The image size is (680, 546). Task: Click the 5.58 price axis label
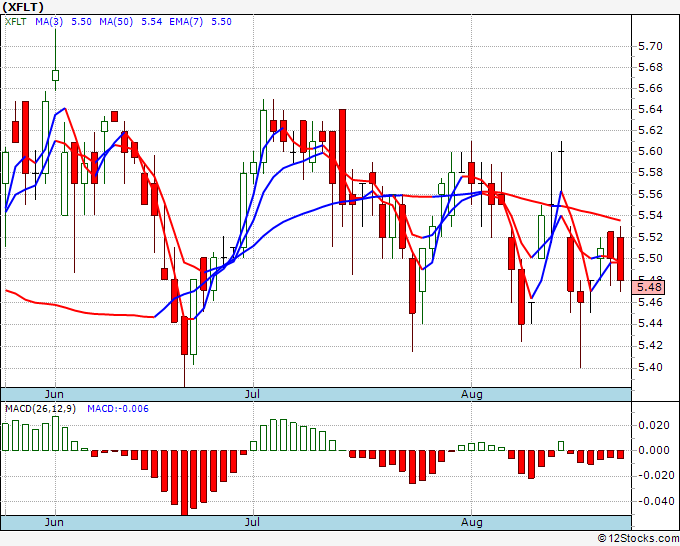pos(651,173)
